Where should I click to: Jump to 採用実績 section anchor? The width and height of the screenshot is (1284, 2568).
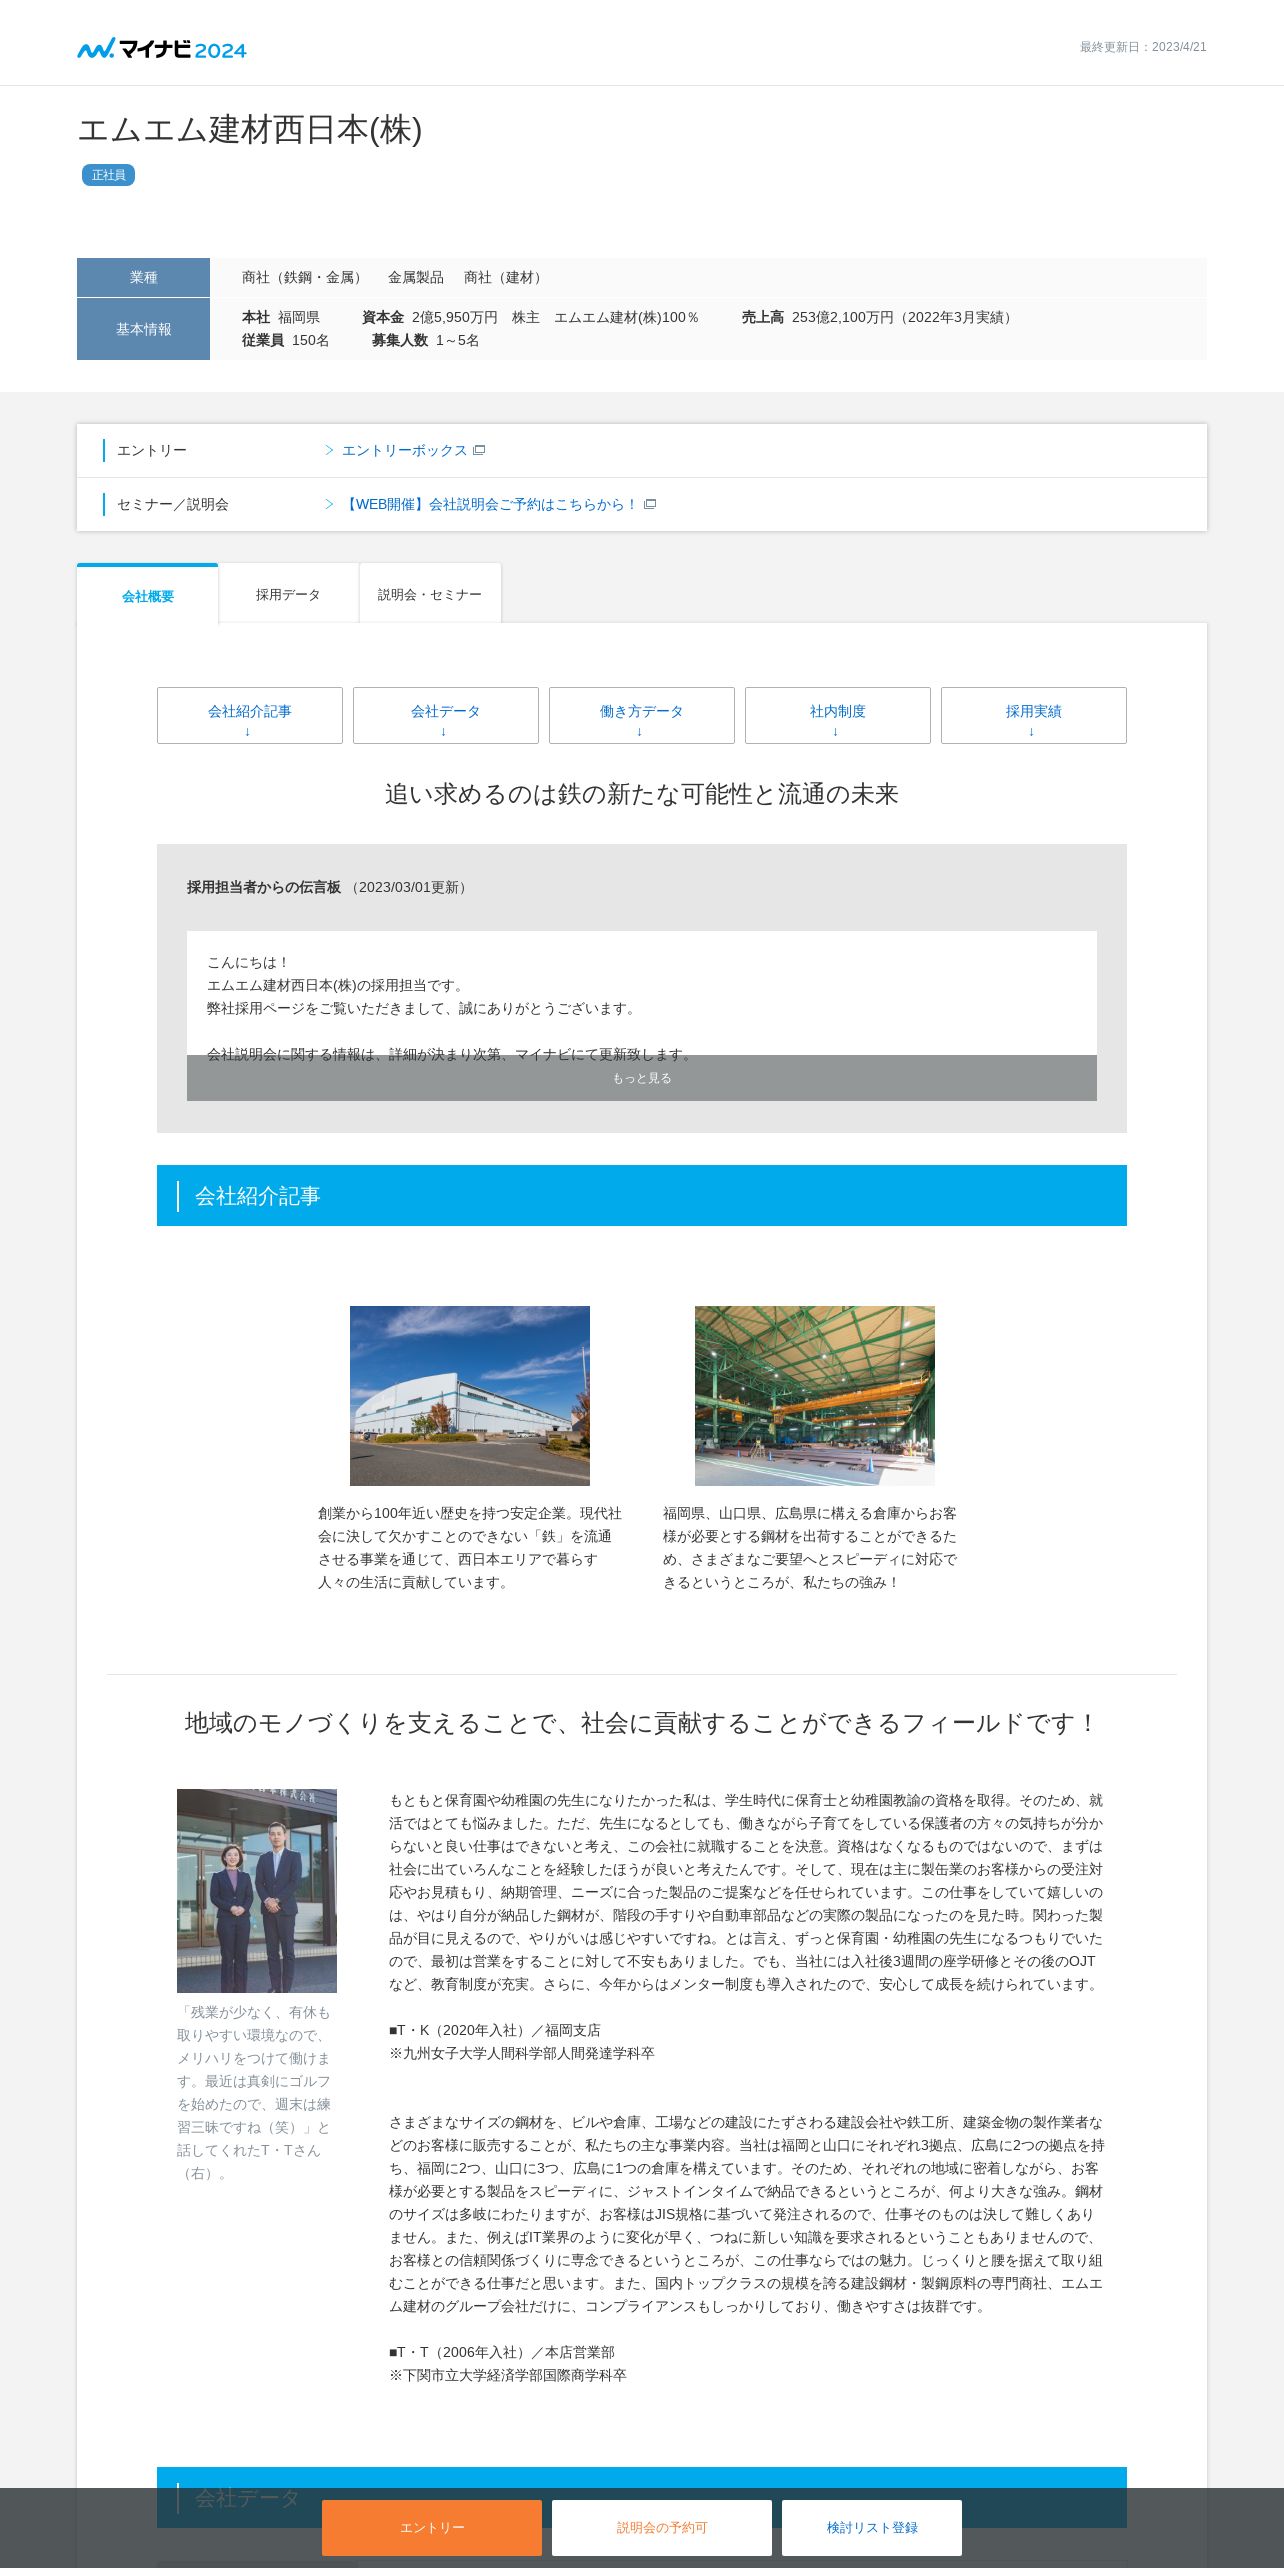pos(1034,715)
